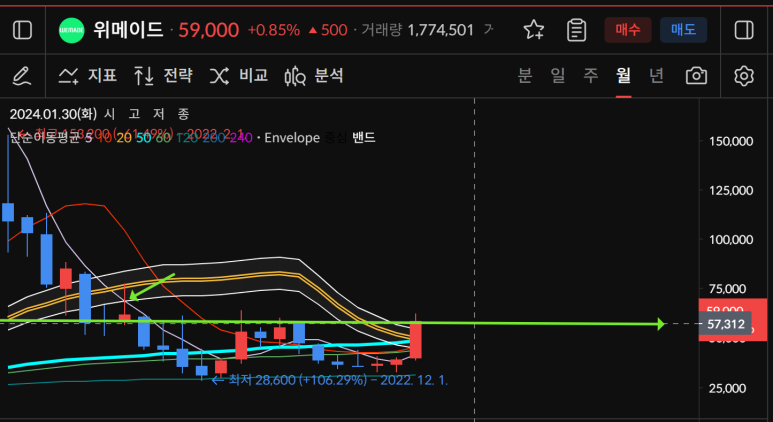The width and height of the screenshot is (773, 422).
Task: Click moving average period 240 label
Action: tap(243, 138)
